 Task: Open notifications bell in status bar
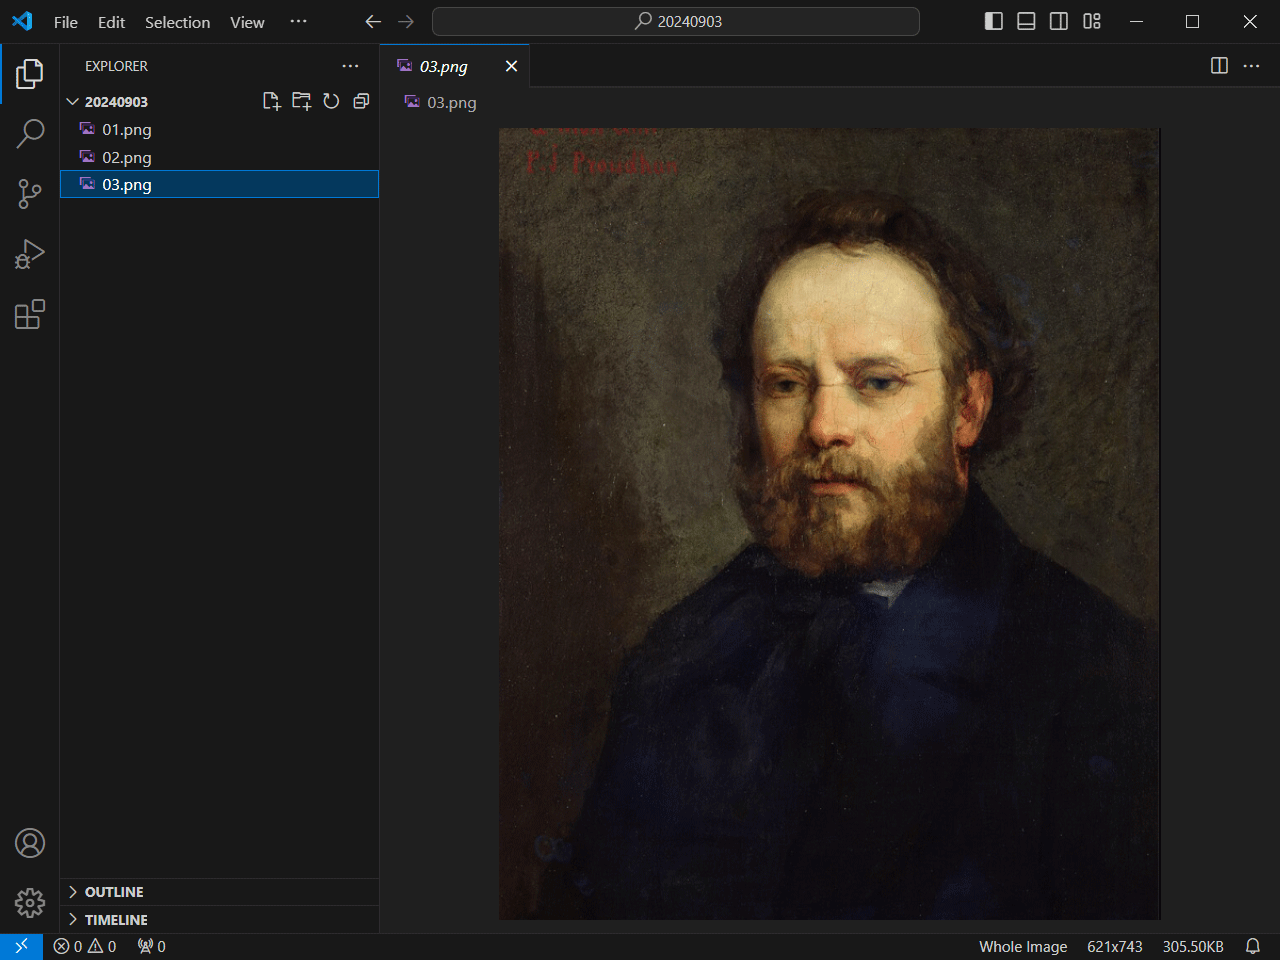coord(1253,946)
